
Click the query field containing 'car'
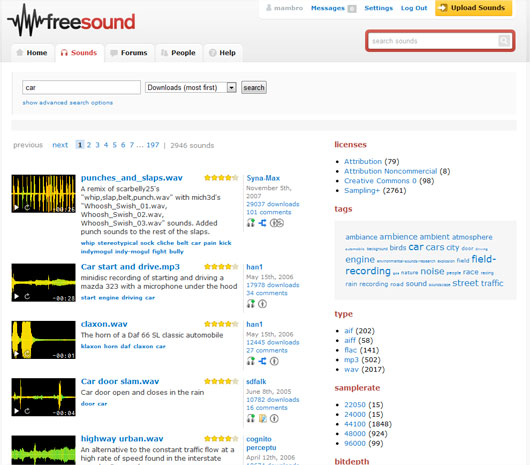click(81, 88)
